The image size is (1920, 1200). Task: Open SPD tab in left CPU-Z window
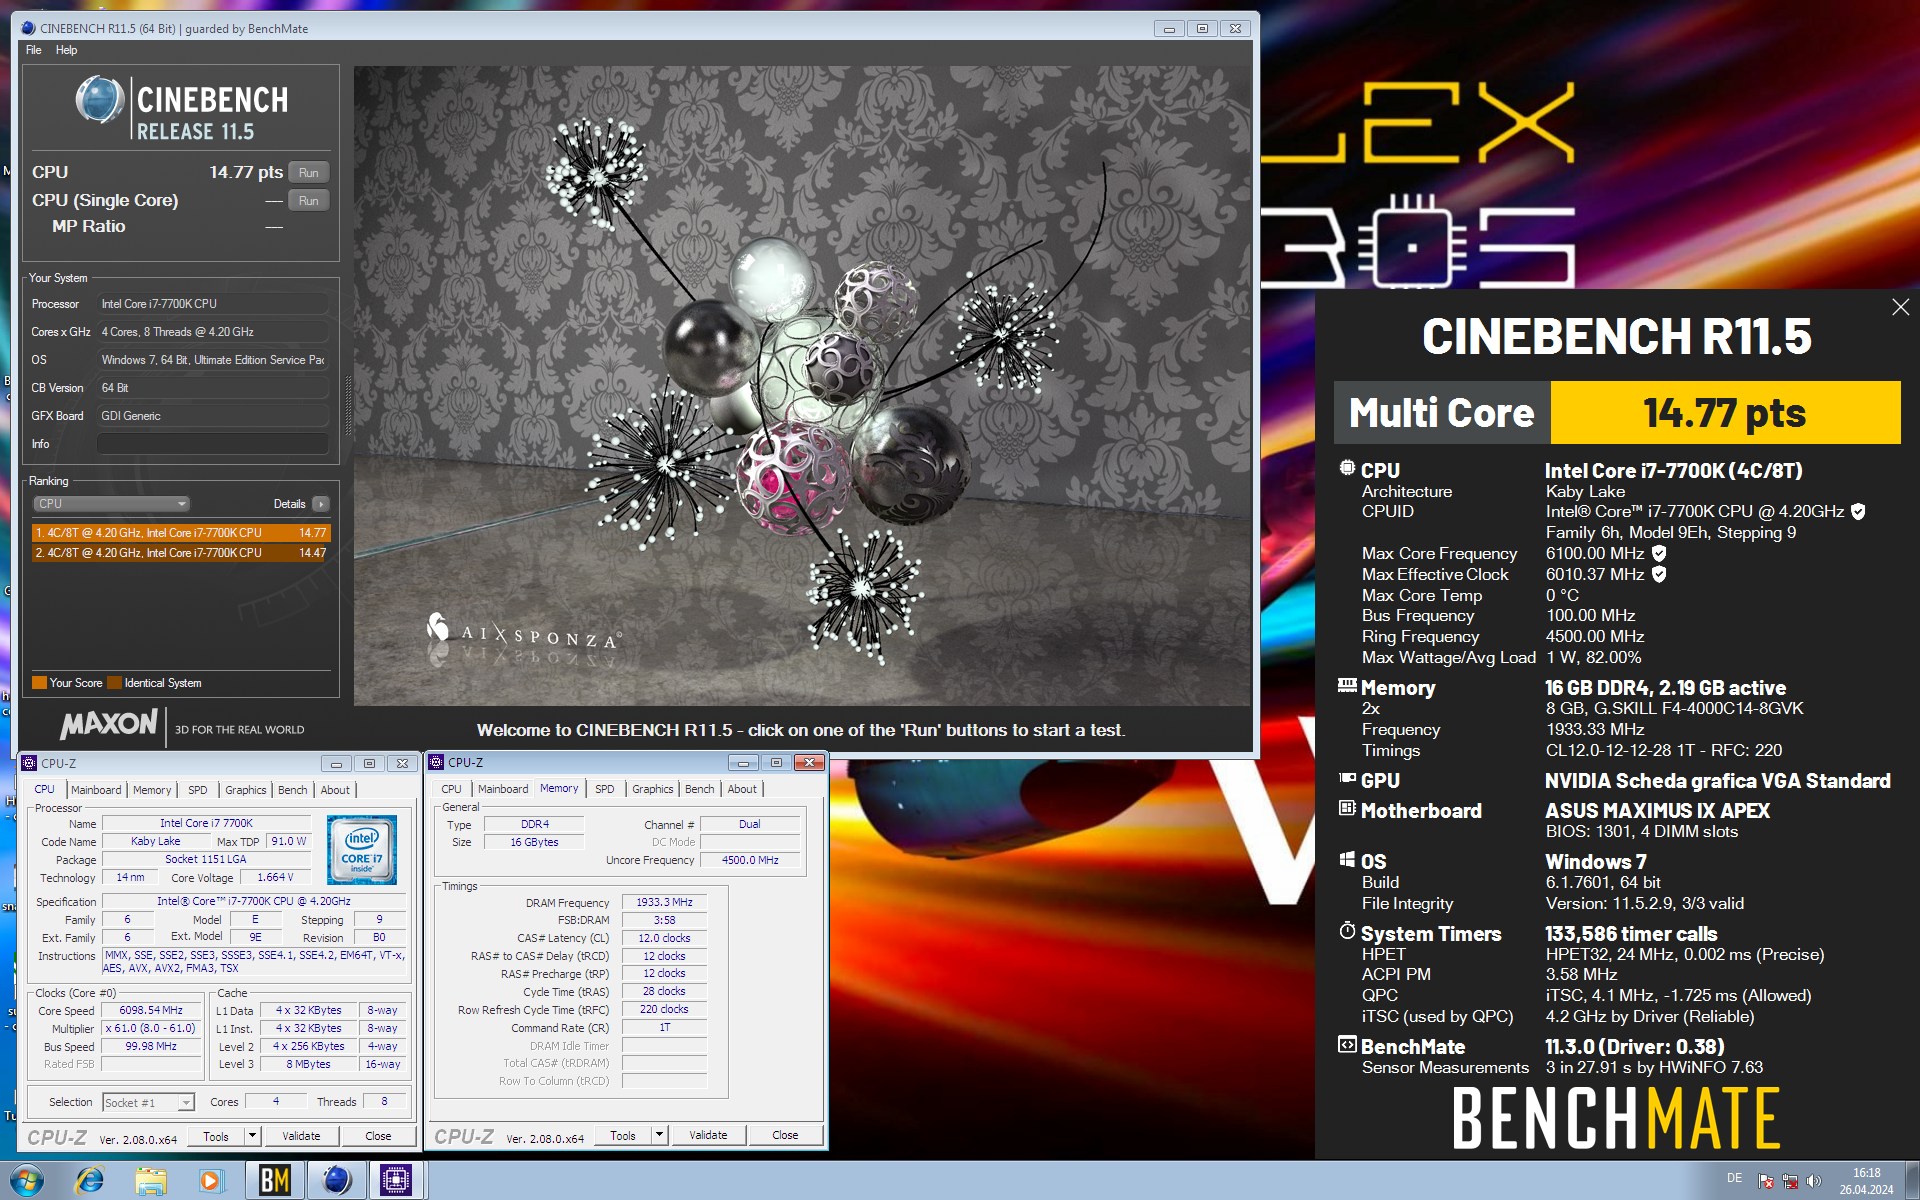[198, 790]
